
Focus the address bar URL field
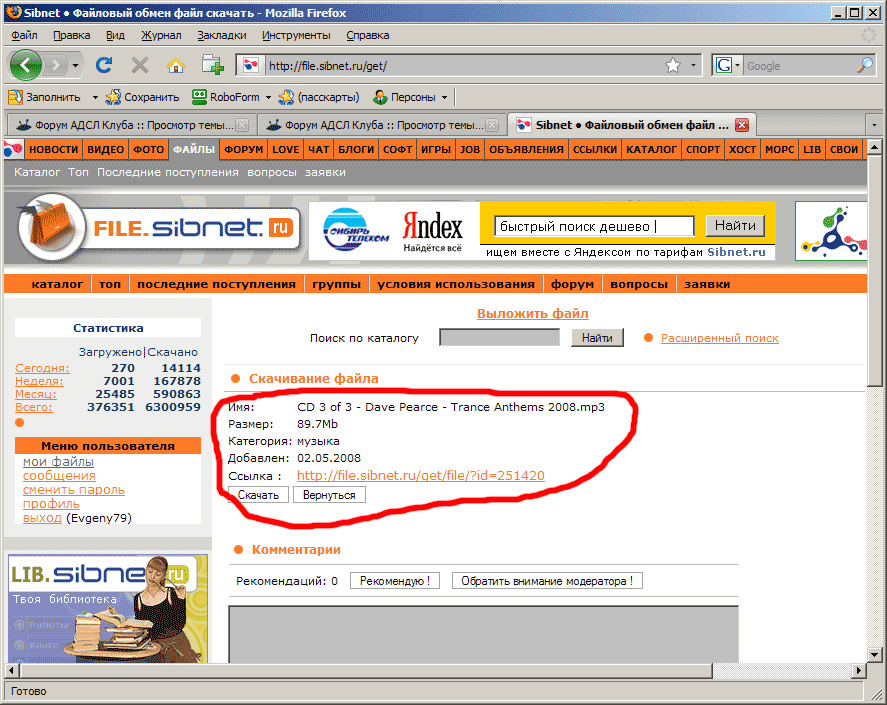point(464,66)
